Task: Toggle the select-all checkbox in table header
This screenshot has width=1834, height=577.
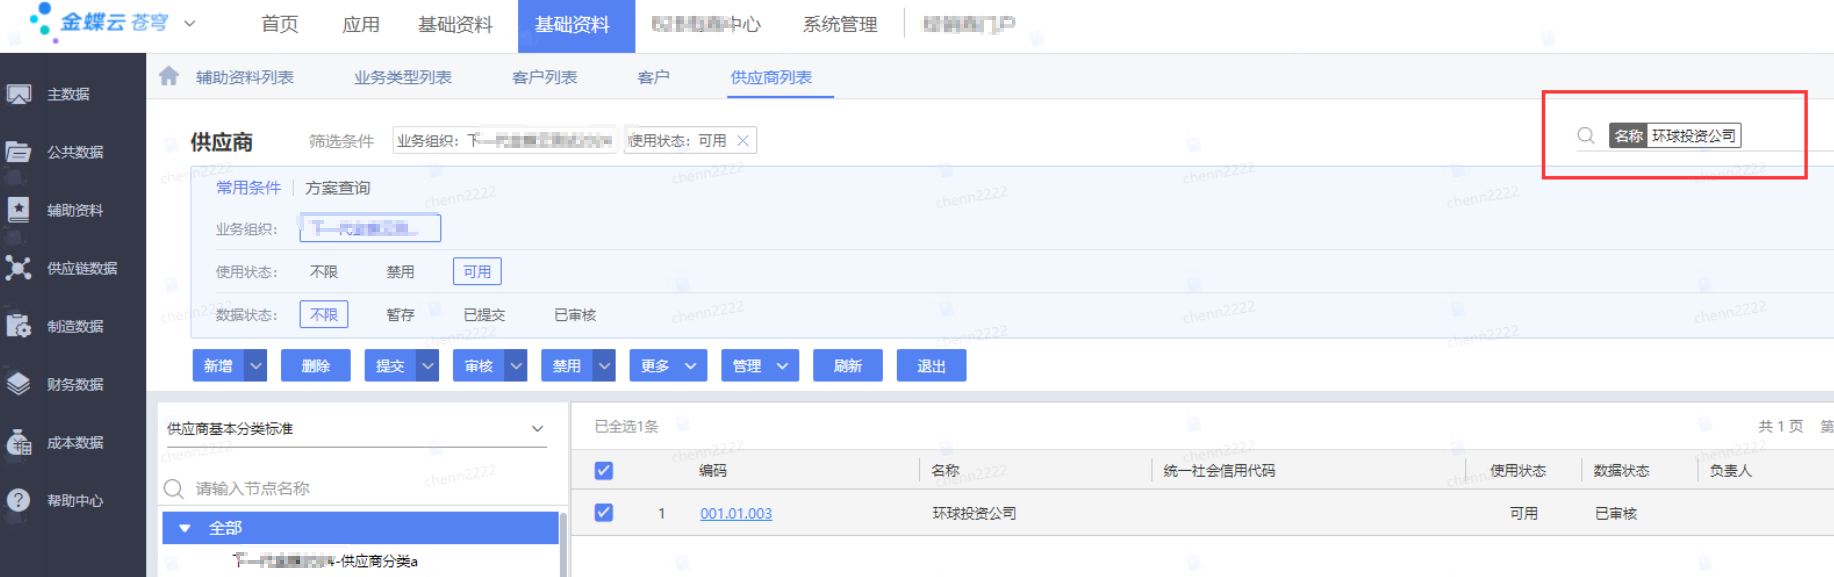Action: point(604,470)
